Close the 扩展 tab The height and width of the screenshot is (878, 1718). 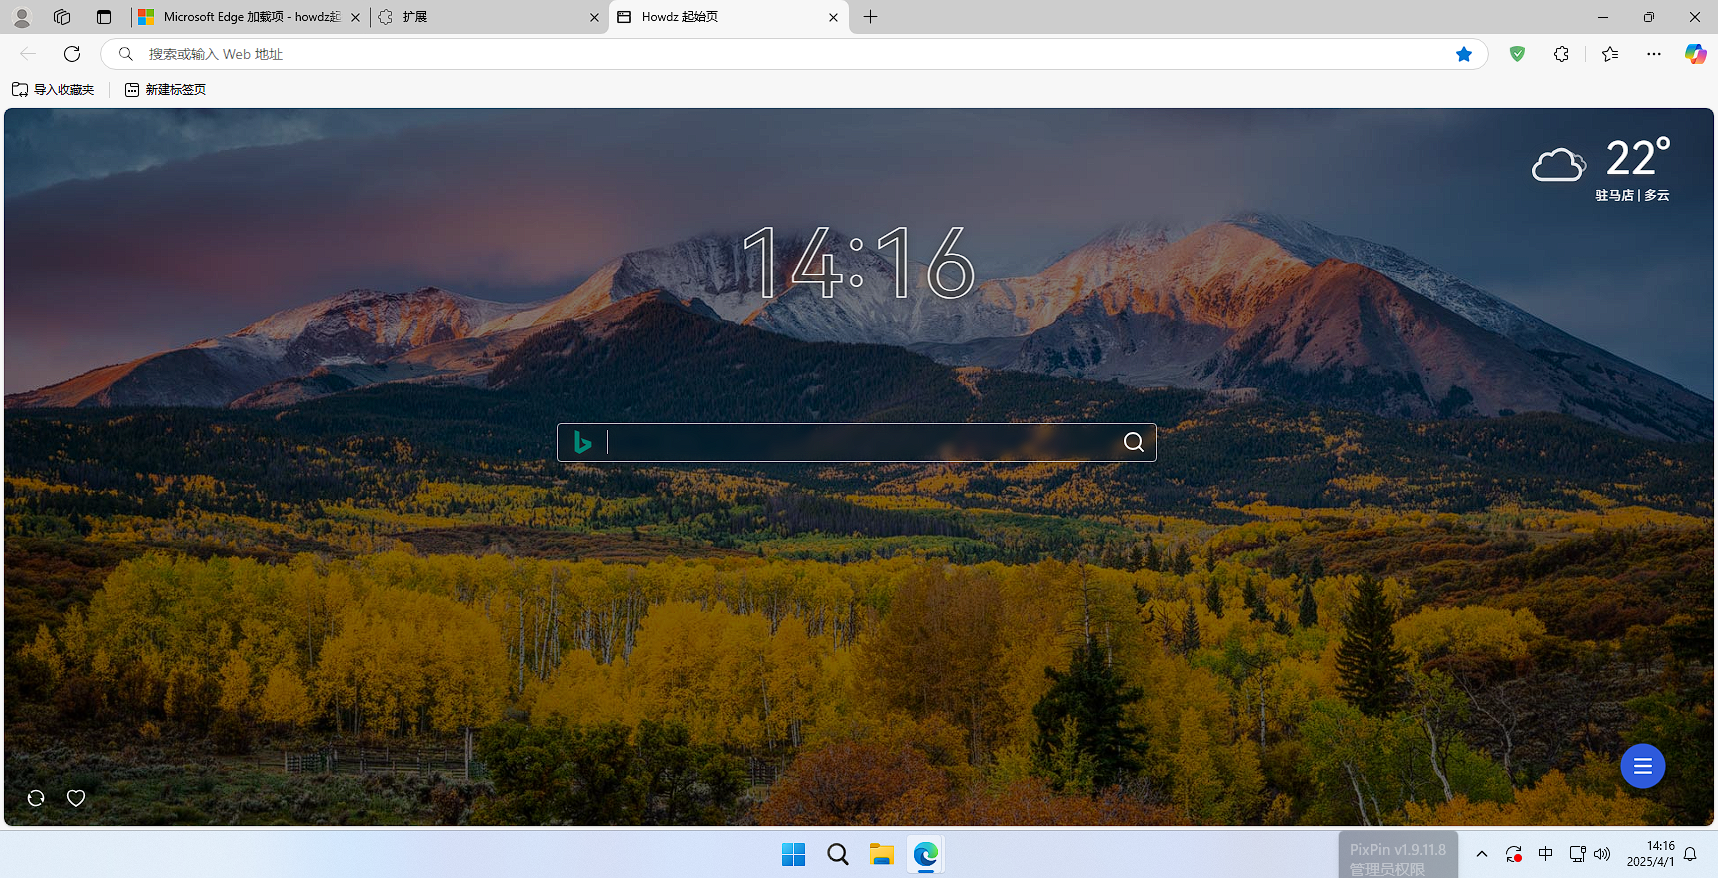[x=594, y=17]
